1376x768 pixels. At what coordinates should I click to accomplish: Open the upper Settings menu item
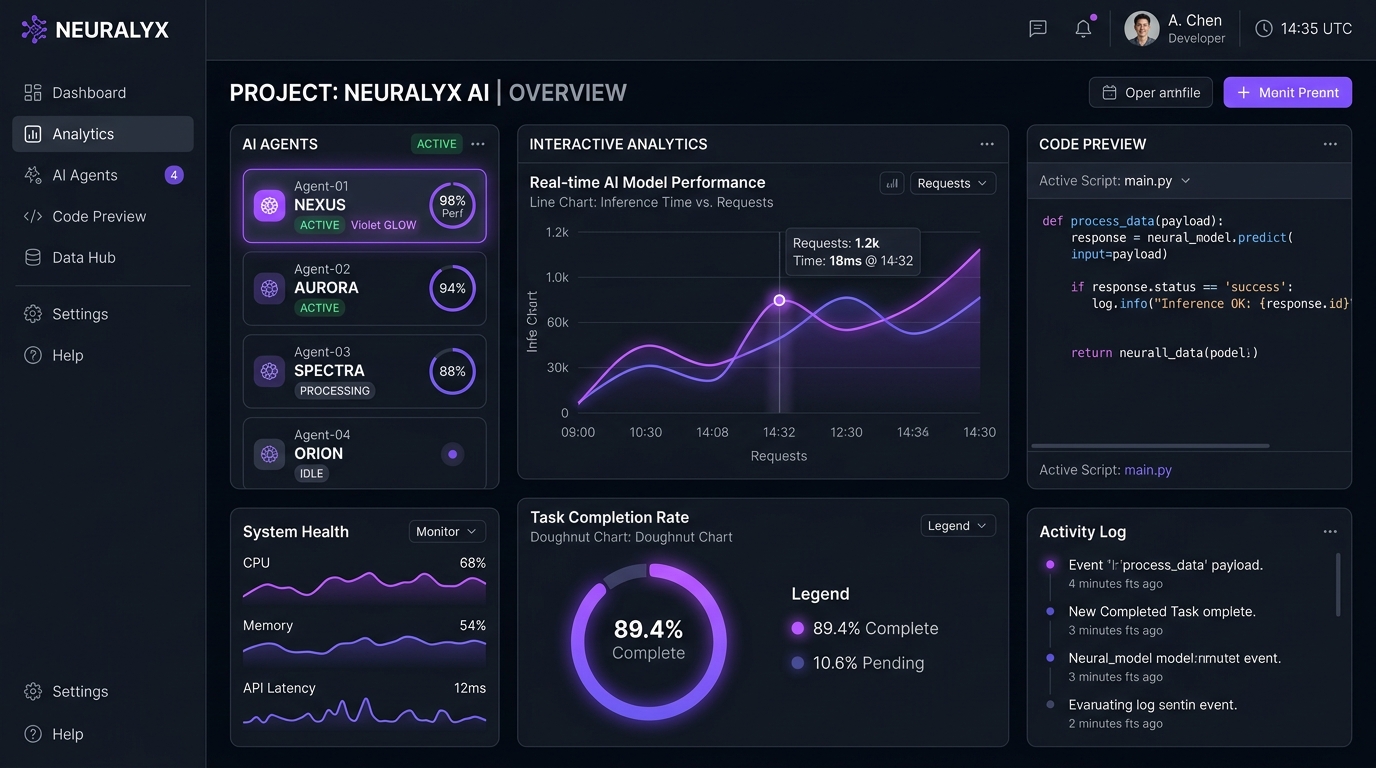coord(103,314)
